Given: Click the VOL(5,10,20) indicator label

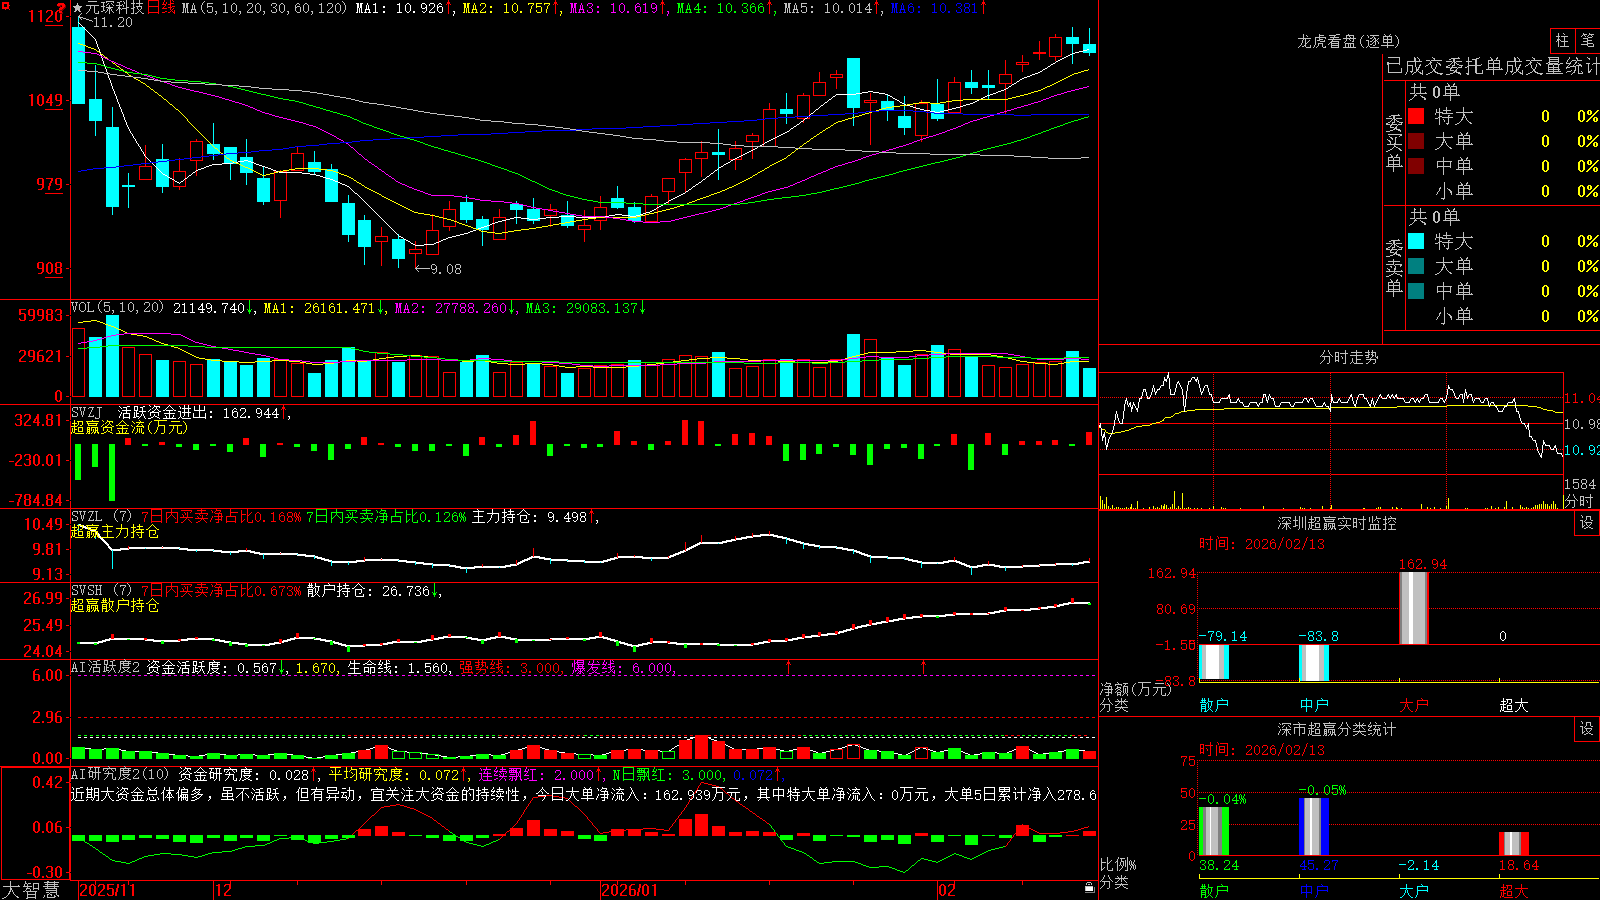Looking at the screenshot, I should 118,308.
